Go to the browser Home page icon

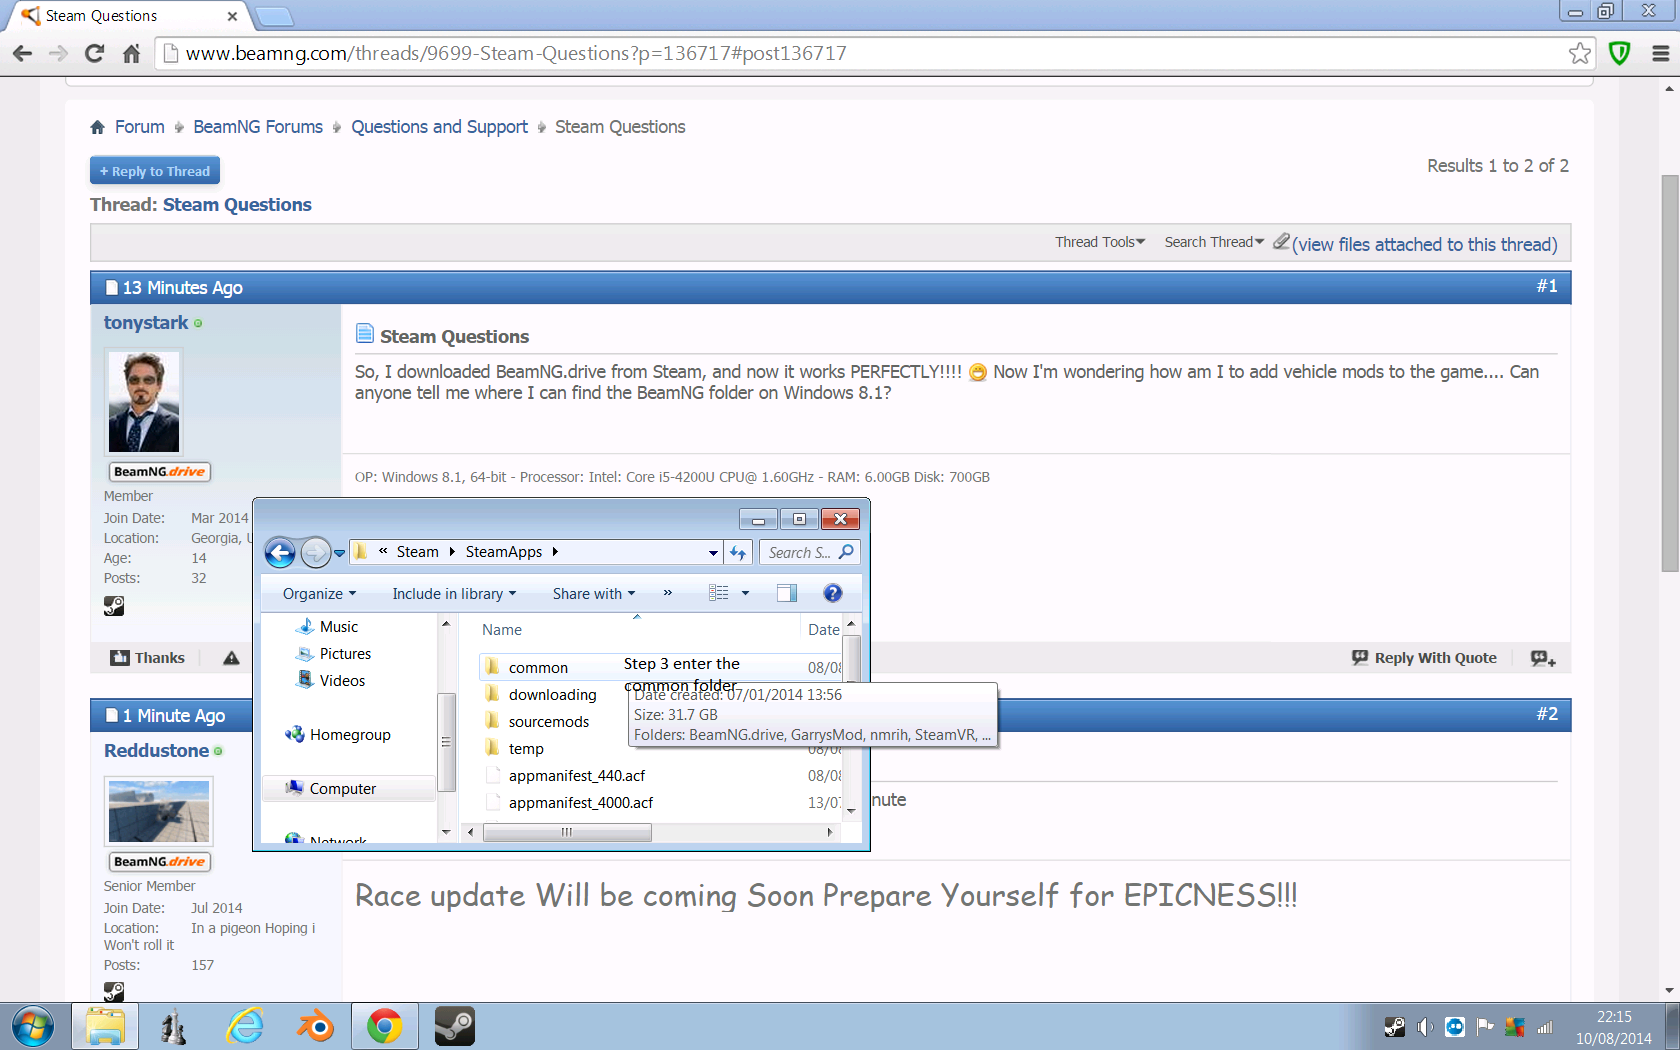(x=131, y=53)
